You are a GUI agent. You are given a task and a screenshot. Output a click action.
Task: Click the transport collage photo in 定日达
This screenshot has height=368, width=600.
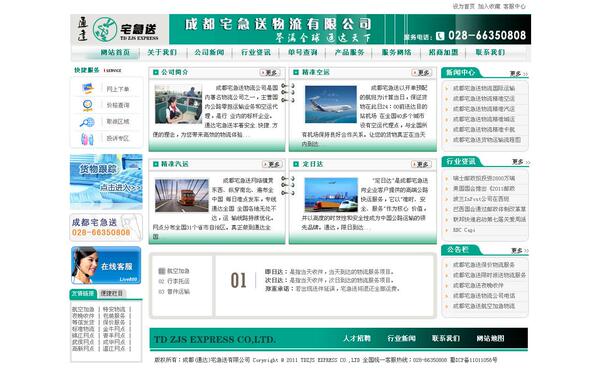click(x=331, y=195)
